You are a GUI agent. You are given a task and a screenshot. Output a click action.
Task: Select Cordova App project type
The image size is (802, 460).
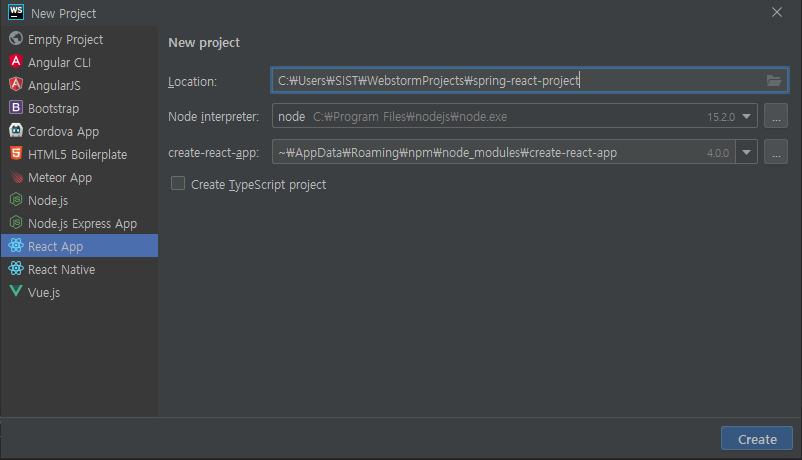79,132
